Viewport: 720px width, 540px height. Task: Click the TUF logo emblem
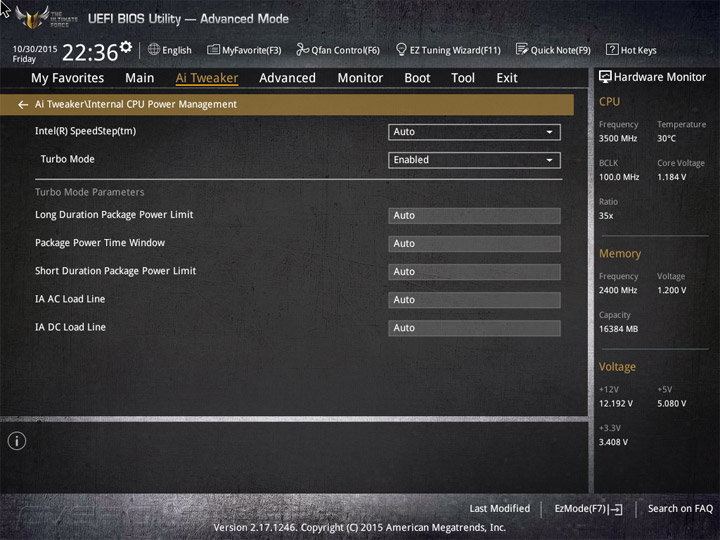pyautogui.click(x=32, y=17)
